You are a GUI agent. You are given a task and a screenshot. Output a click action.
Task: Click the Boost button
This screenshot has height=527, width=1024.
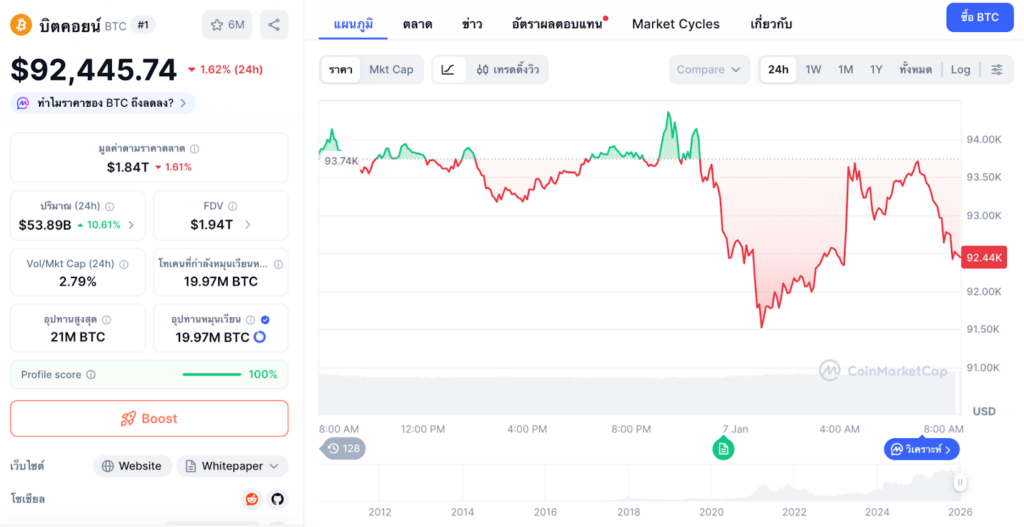pyautogui.click(x=149, y=418)
